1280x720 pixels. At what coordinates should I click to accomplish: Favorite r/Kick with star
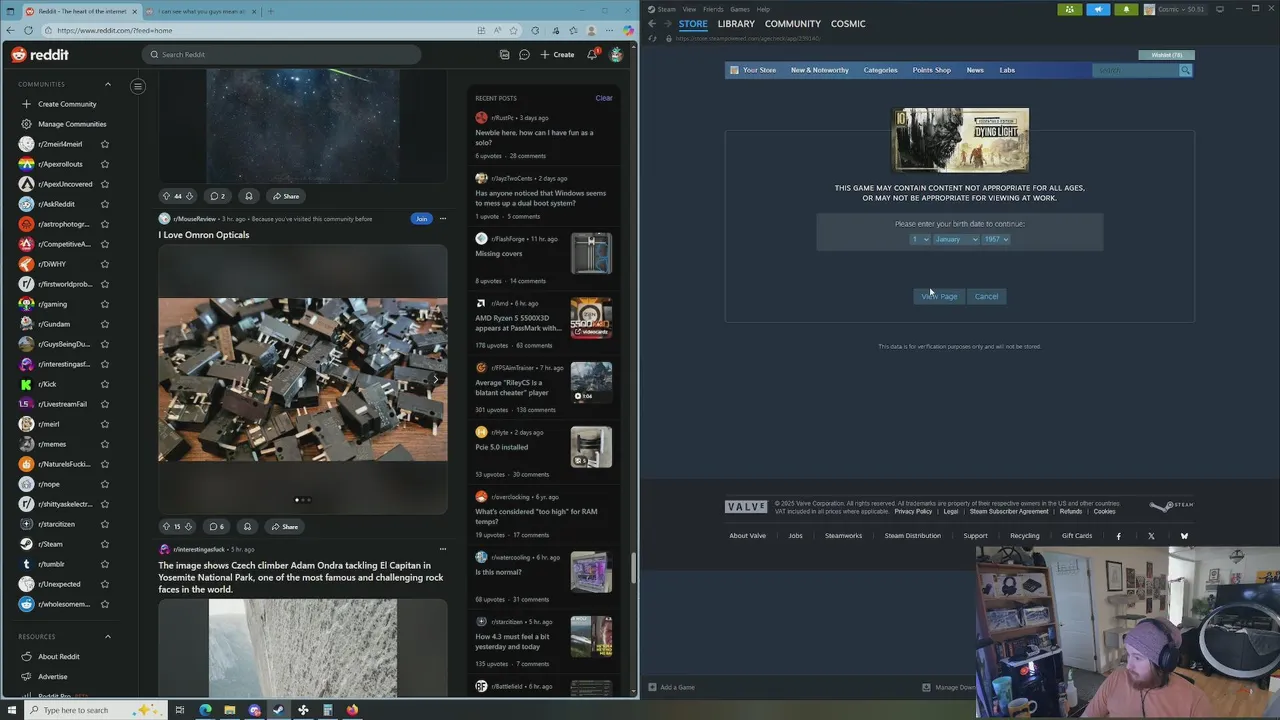(x=105, y=384)
